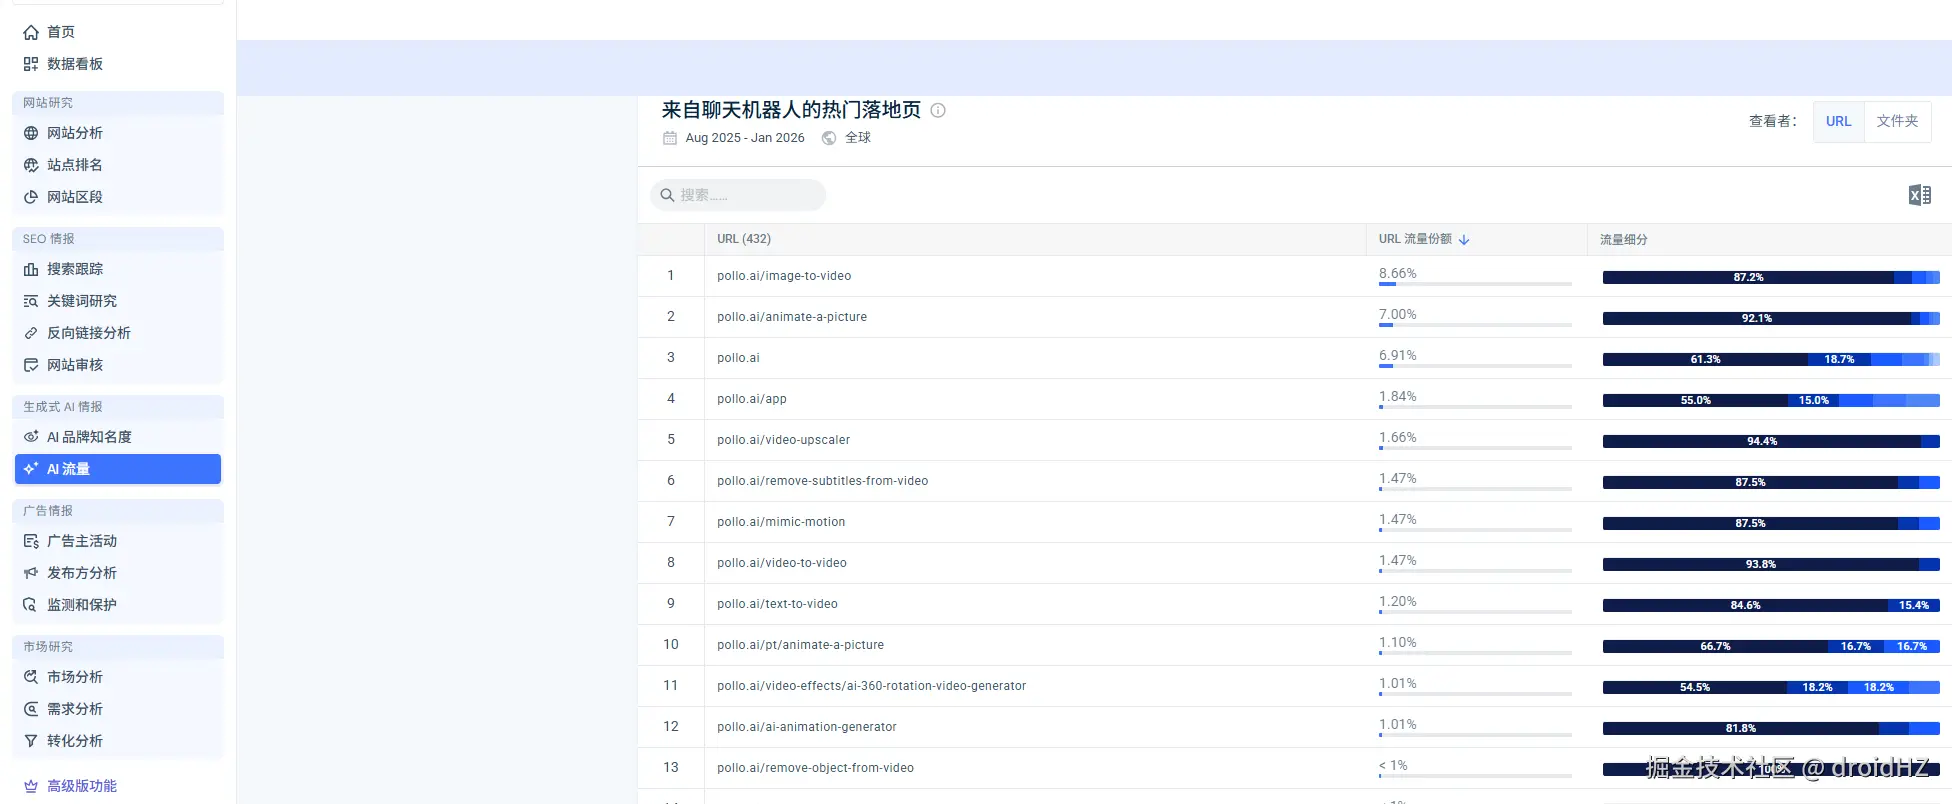Click URL pollo.ai/animate-a-picture in row 2
1952x804 pixels.
(792, 317)
